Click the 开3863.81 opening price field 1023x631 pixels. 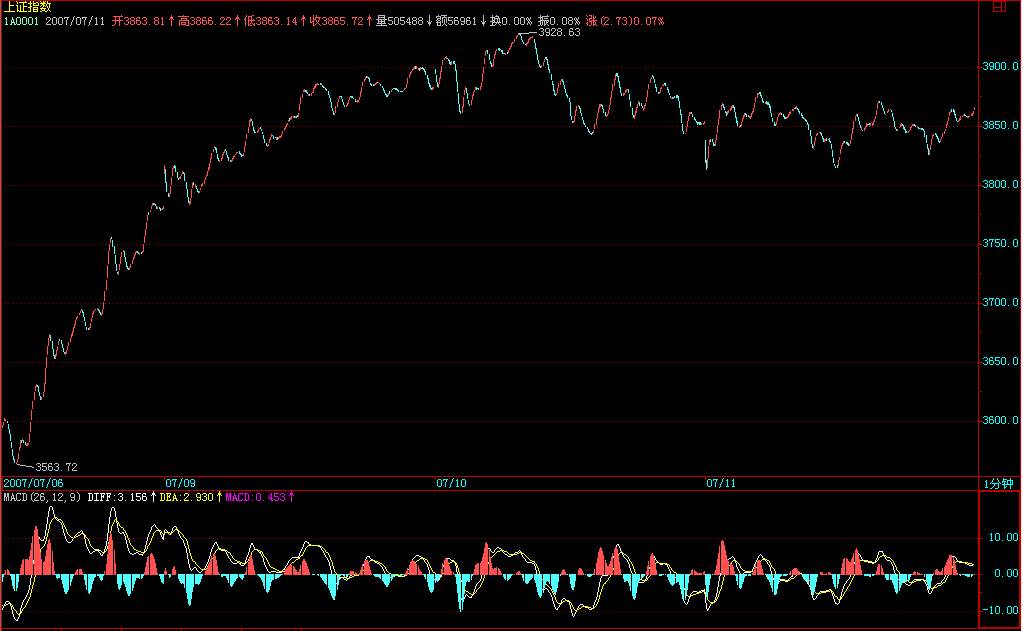coord(140,20)
